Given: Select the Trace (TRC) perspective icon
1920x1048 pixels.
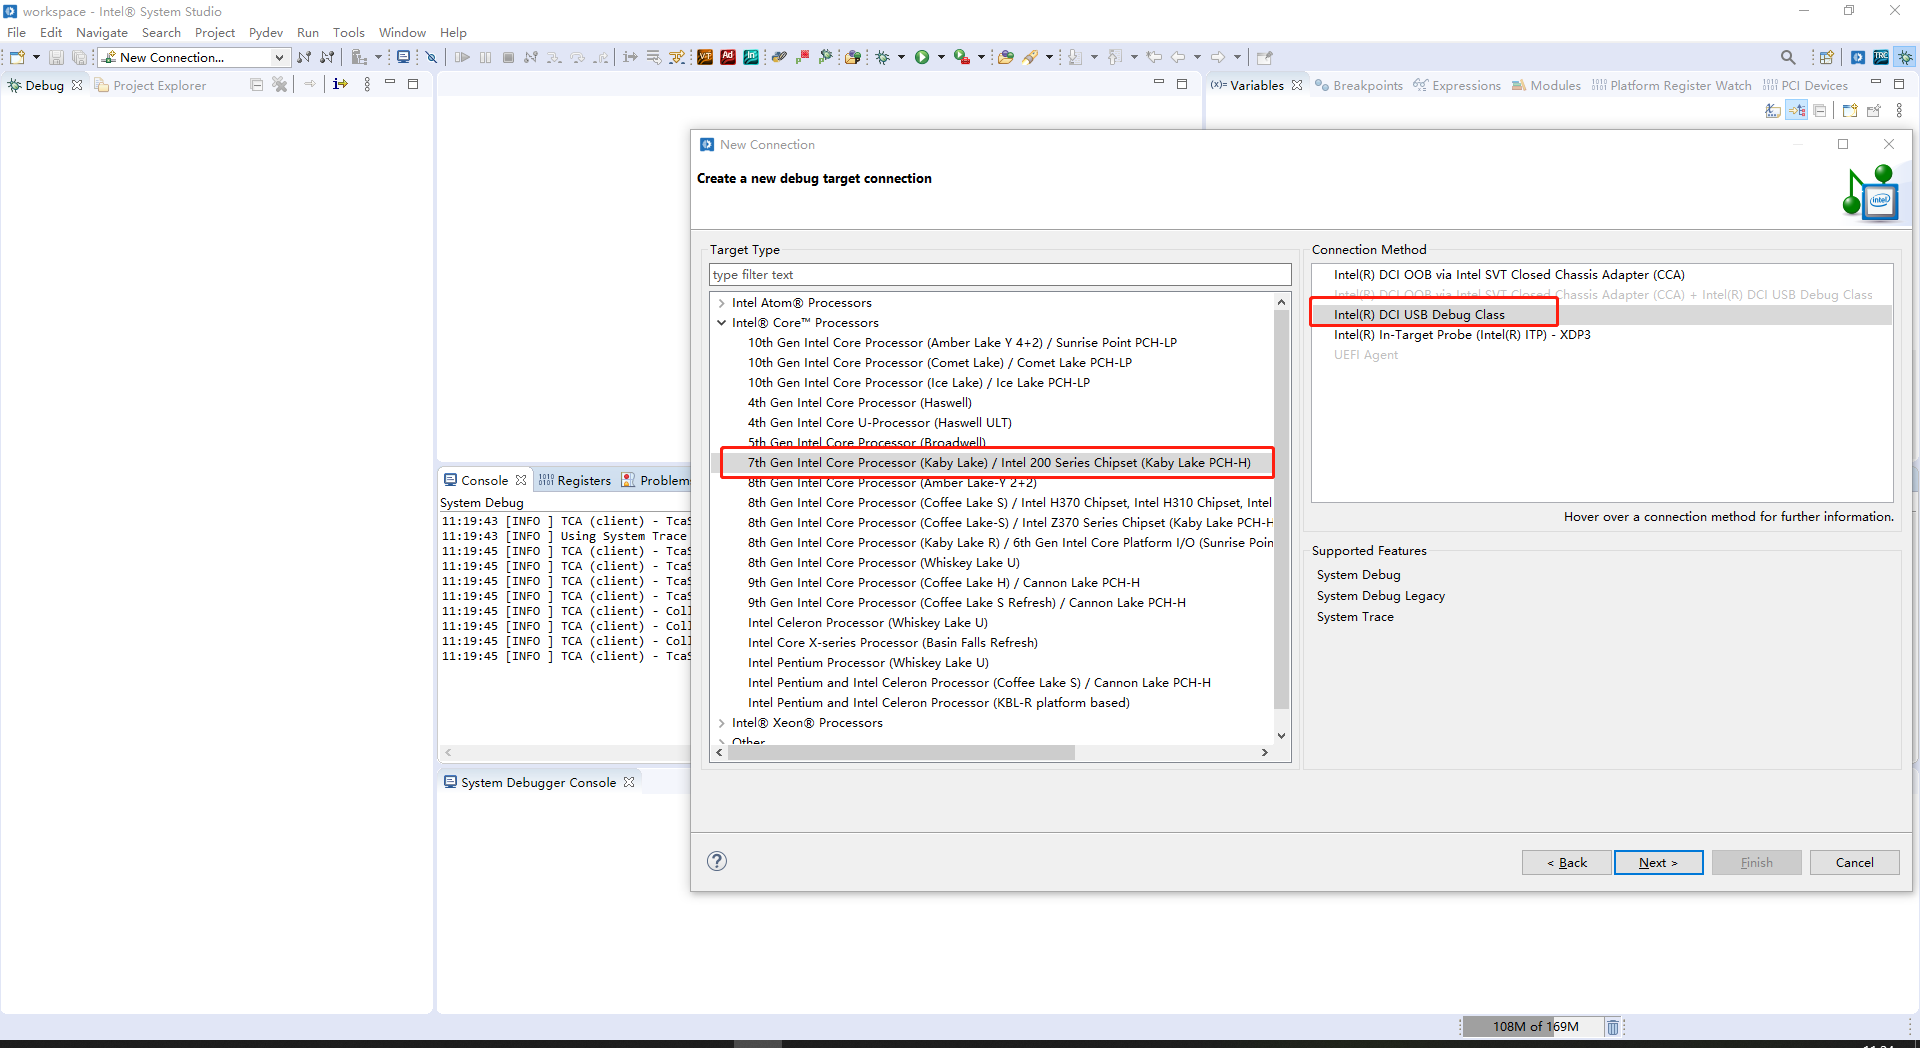Looking at the screenshot, I should tap(1881, 57).
